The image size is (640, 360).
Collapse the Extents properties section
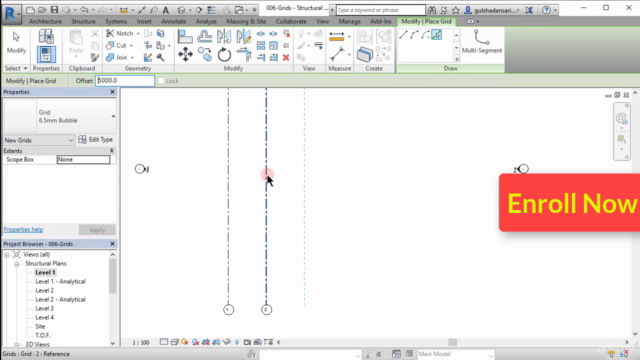coord(111,151)
